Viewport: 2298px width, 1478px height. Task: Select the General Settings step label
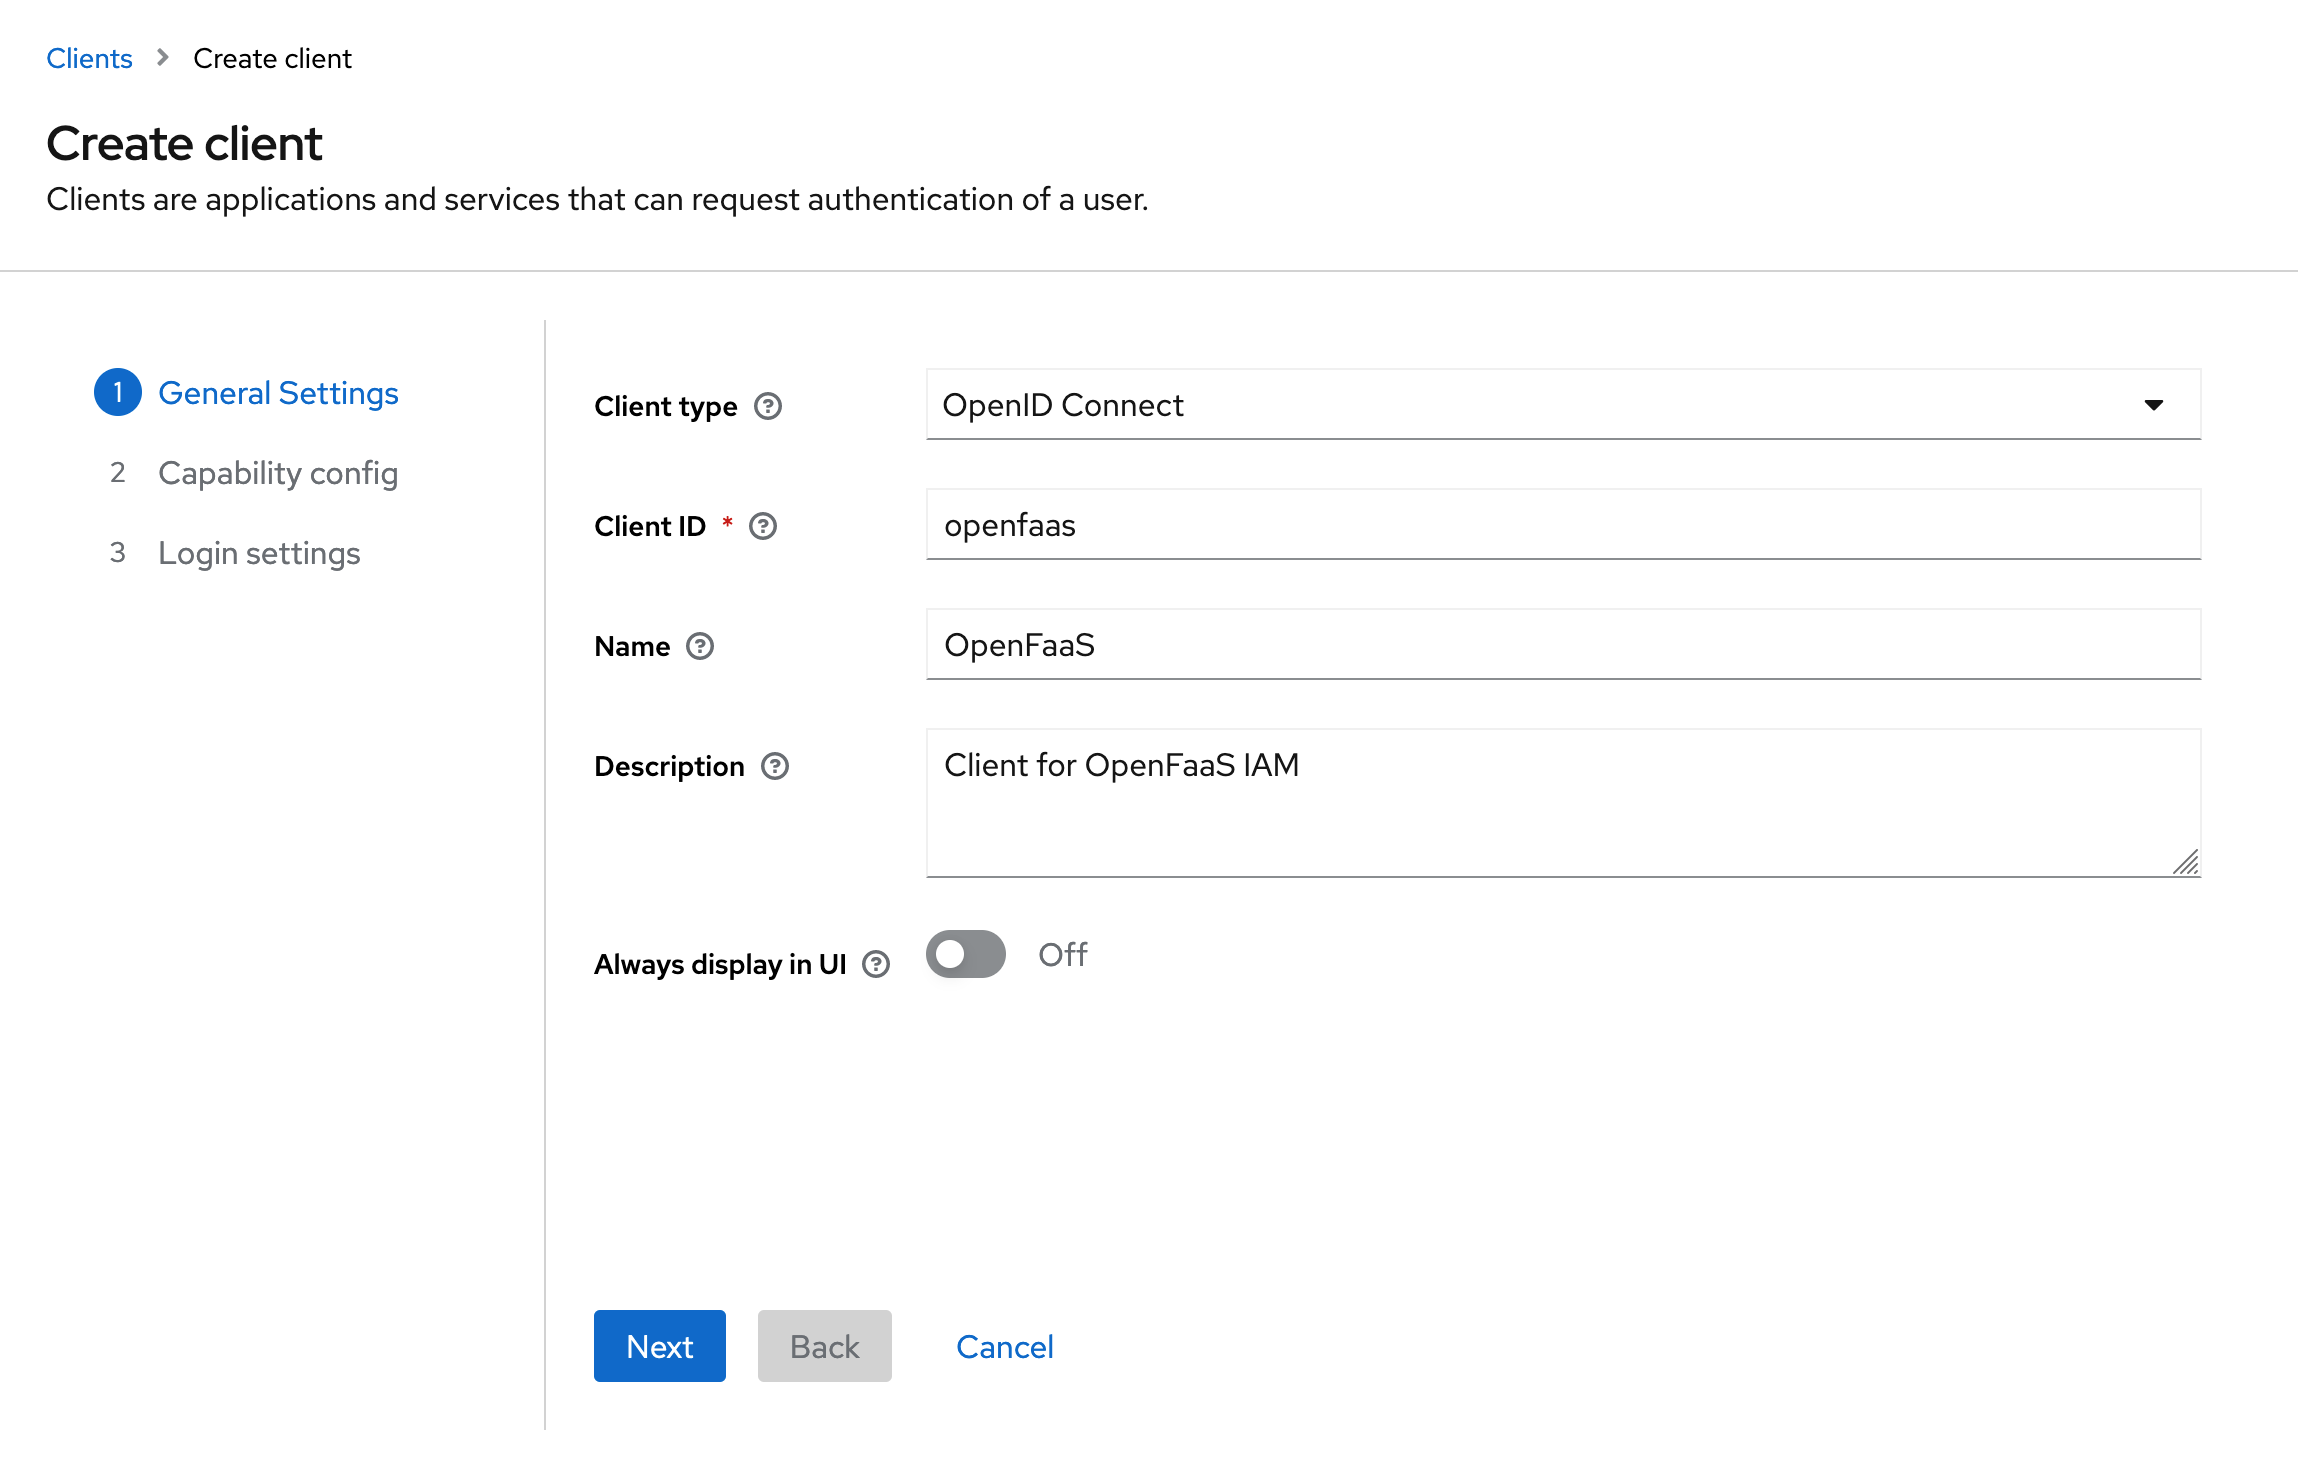278,392
